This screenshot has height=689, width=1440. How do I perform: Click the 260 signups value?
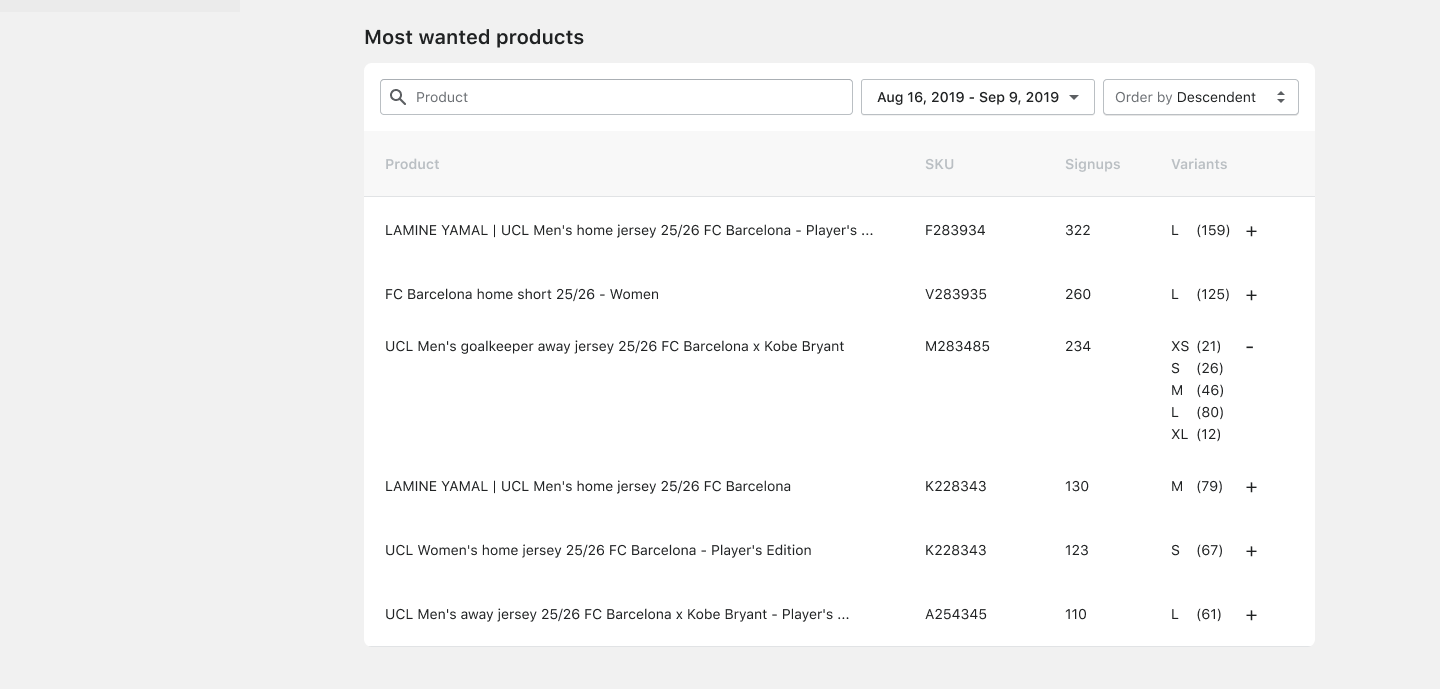[1078, 294]
